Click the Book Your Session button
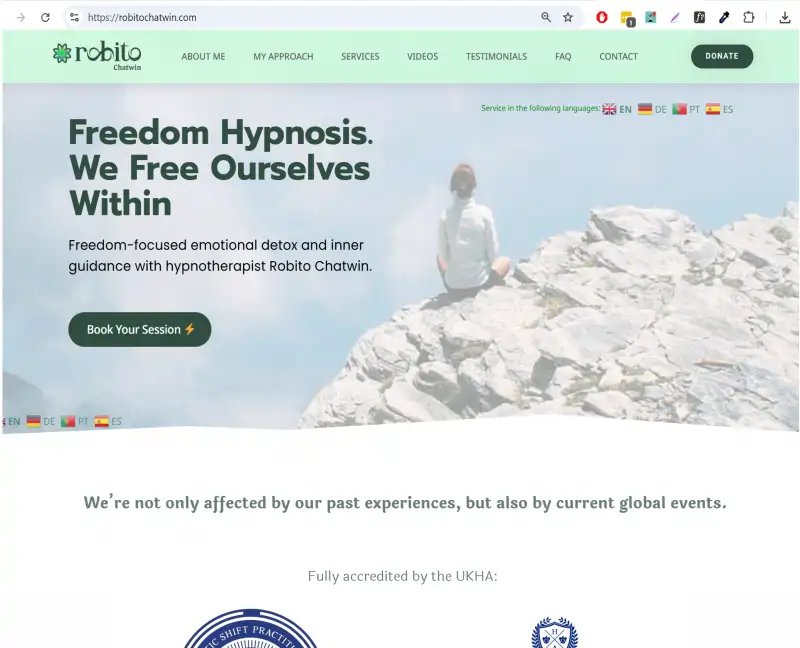800x648 pixels. pos(140,330)
